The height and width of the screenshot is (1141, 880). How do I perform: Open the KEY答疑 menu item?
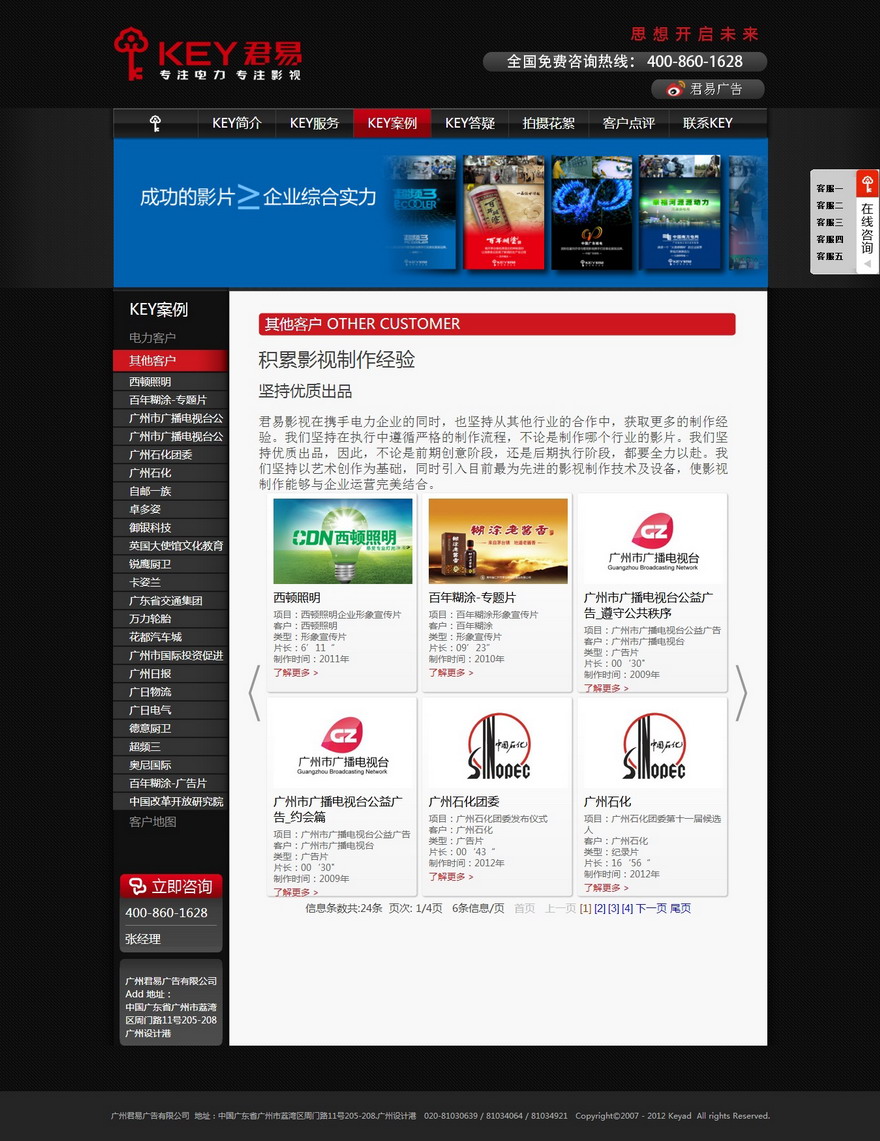(x=470, y=123)
